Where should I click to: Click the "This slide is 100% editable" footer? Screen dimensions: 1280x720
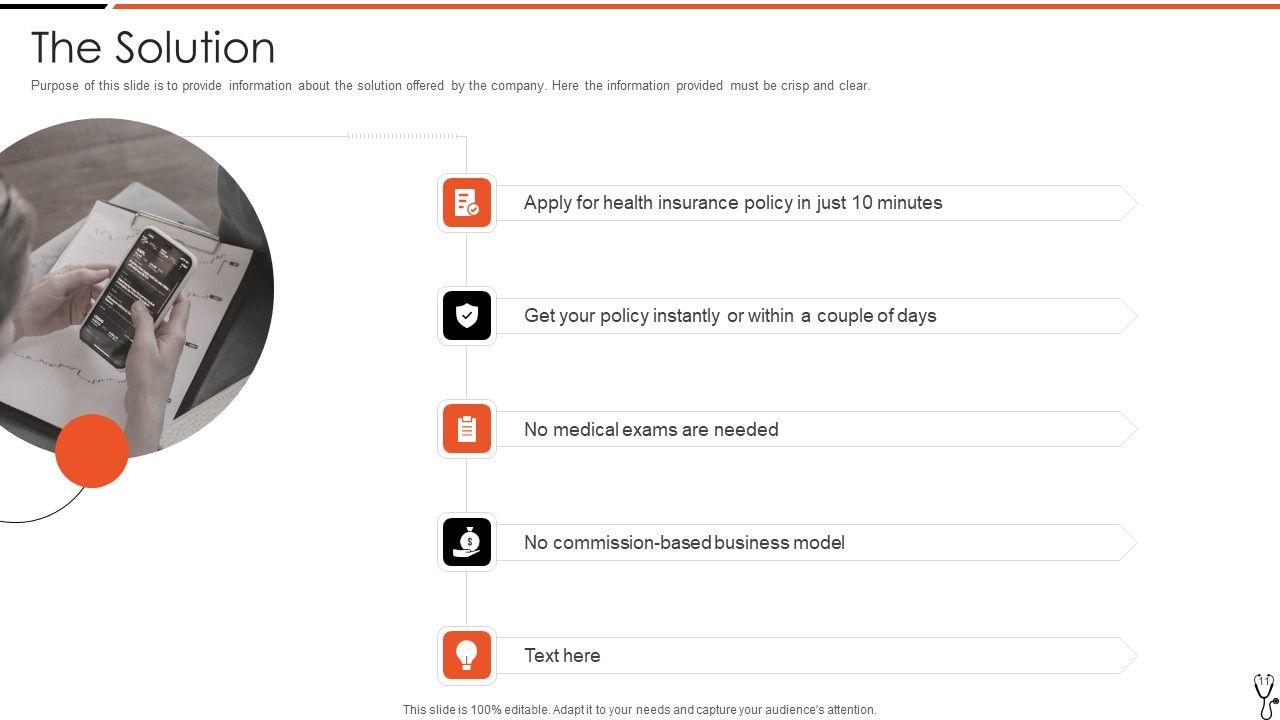(639, 710)
